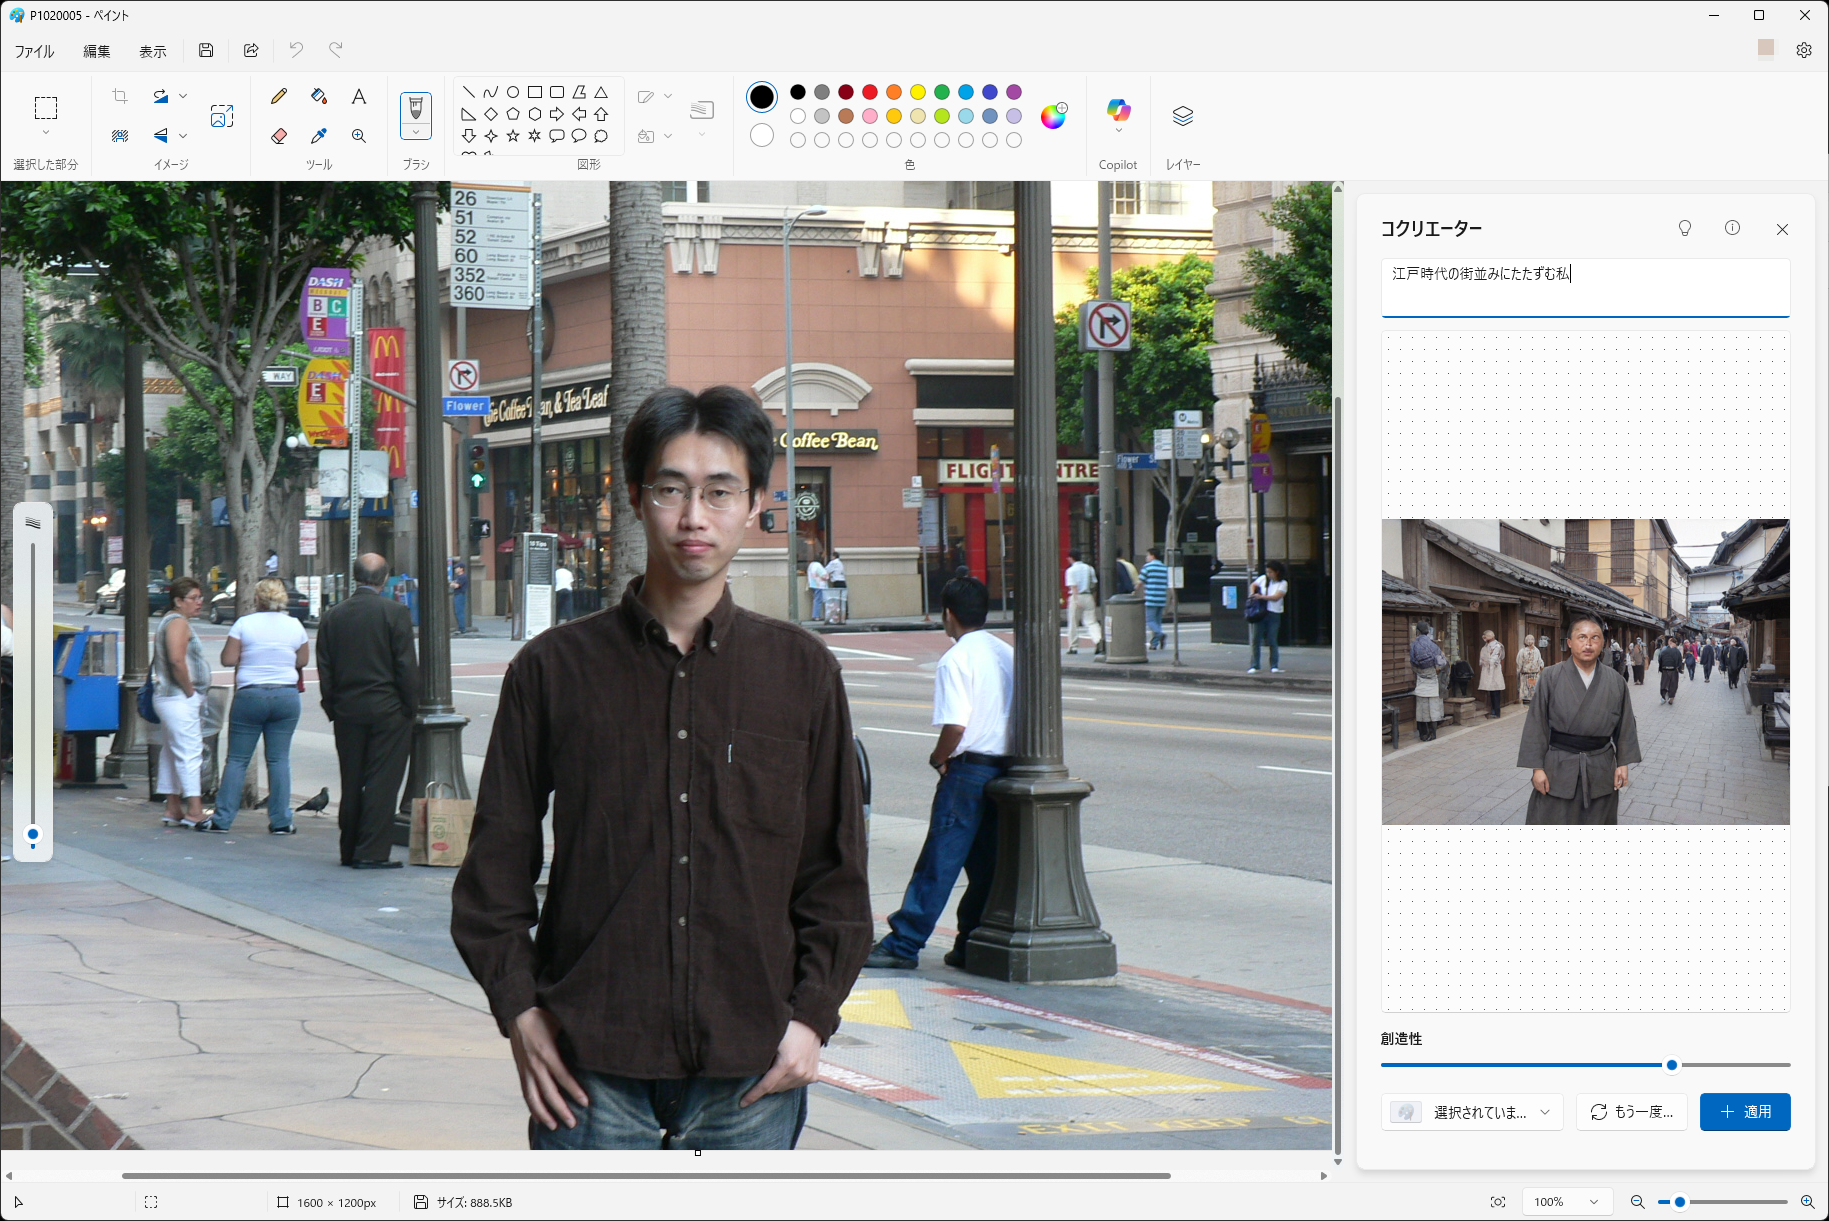Open the style selection dropdown in Cocreator

[1472, 1112]
